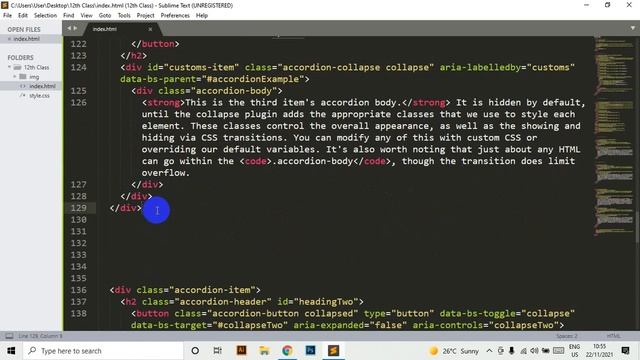Open the Tools menu
Image resolution: width=640 pixels, height=360 pixels.
pos(124,16)
